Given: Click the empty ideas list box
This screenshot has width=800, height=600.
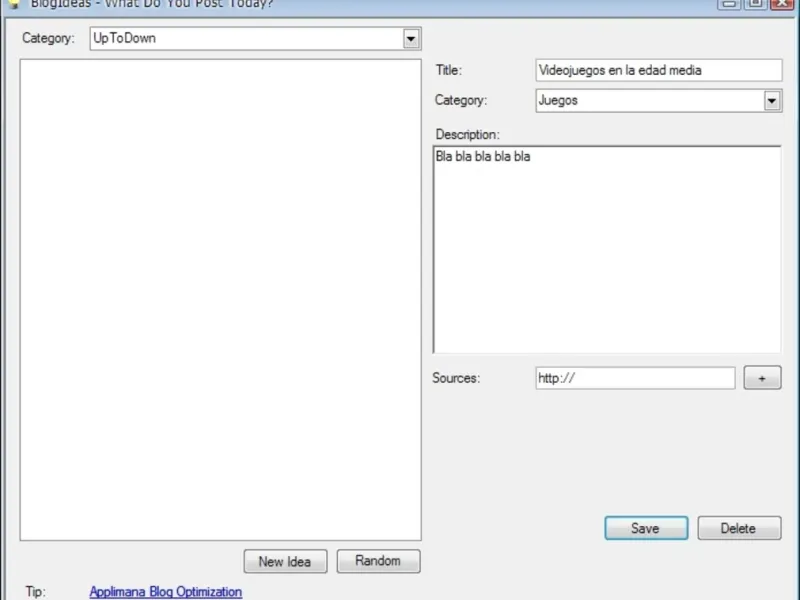Looking at the screenshot, I should (x=220, y=300).
